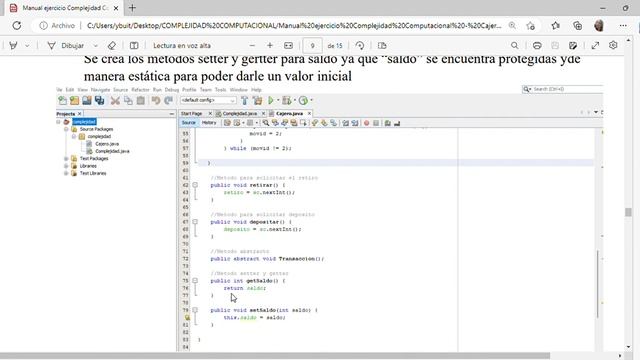640x360 pixels.
Task: Select the Dibujar draw tool
Action: [66, 45]
